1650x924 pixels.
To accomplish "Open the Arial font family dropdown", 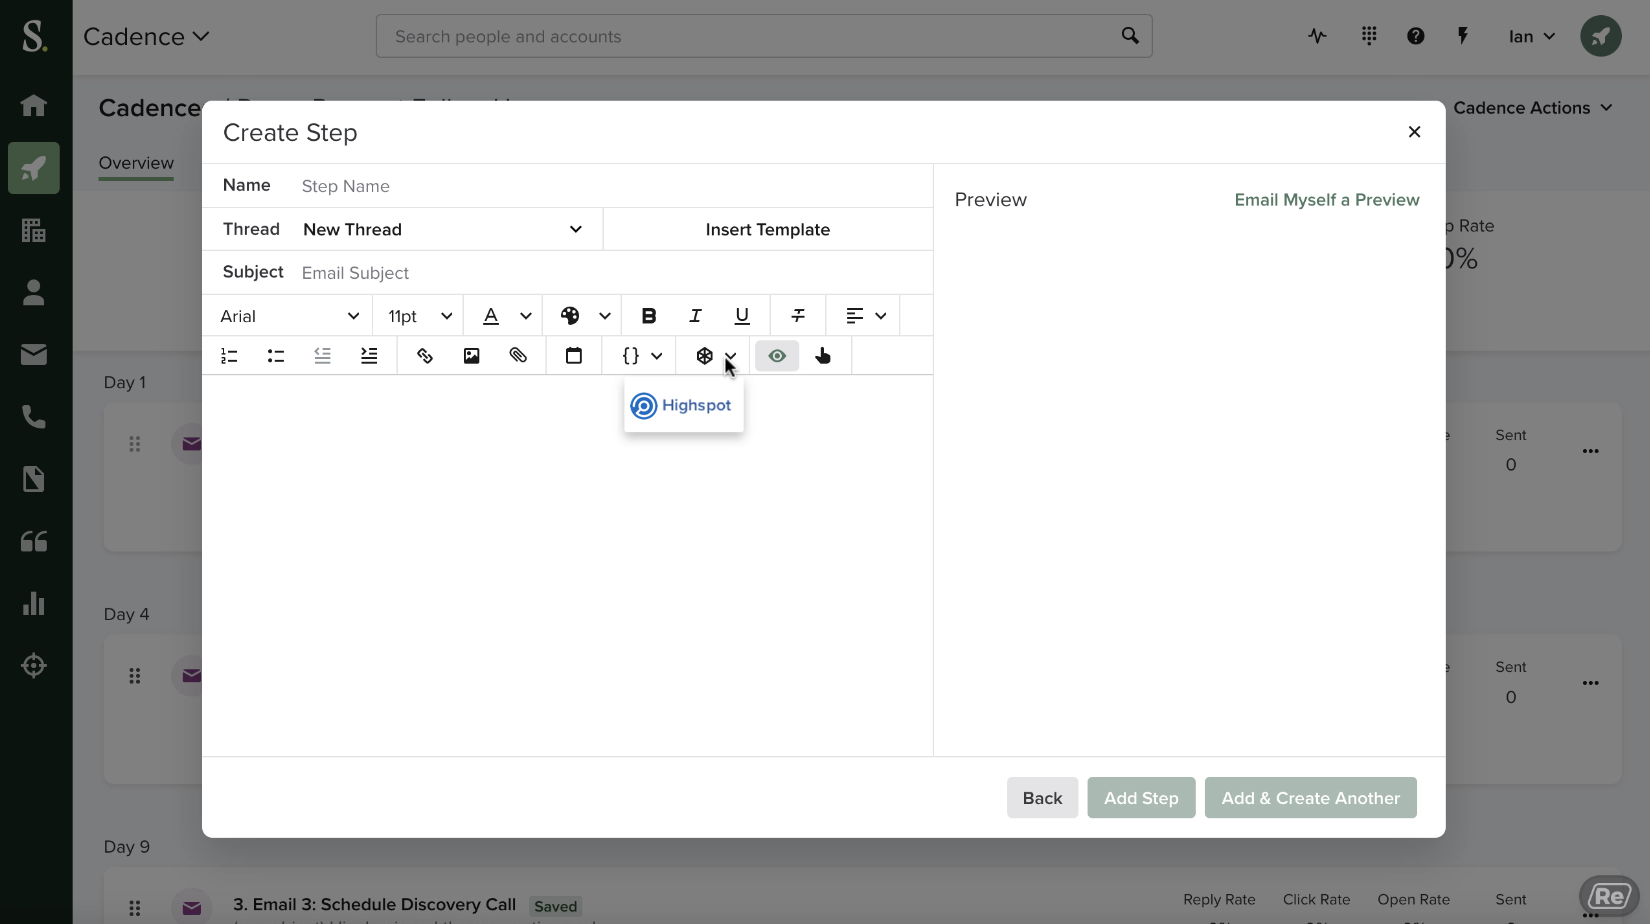I will coord(289,316).
